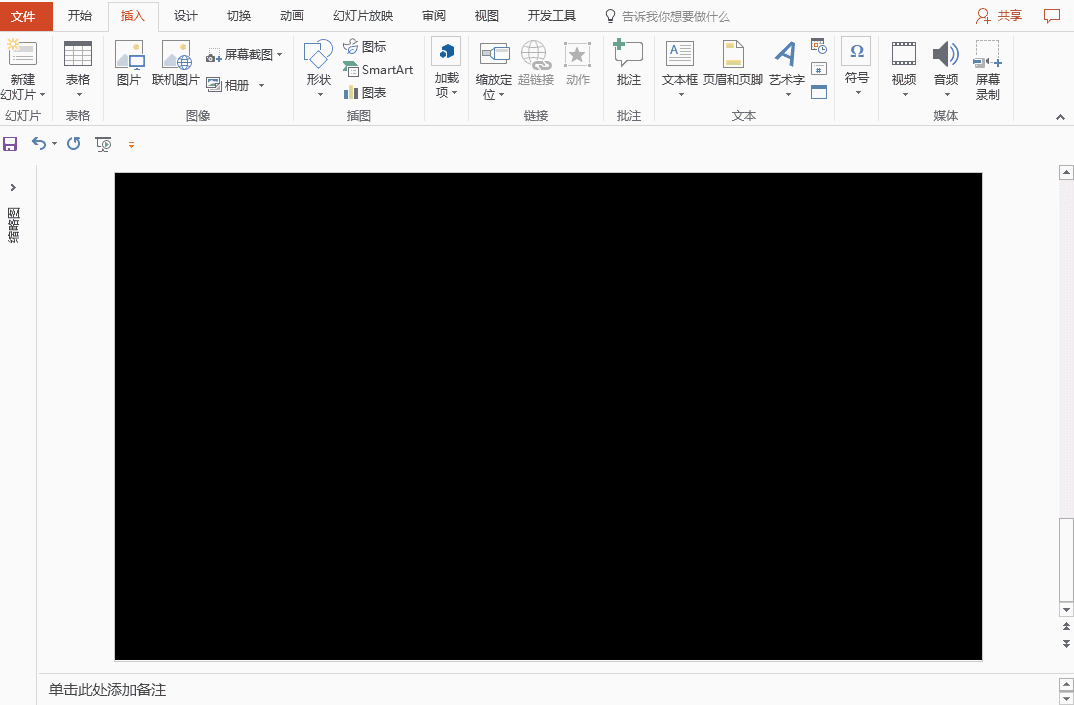Open the 形状 shapes gallery
The height and width of the screenshot is (705, 1074).
[x=319, y=69]
